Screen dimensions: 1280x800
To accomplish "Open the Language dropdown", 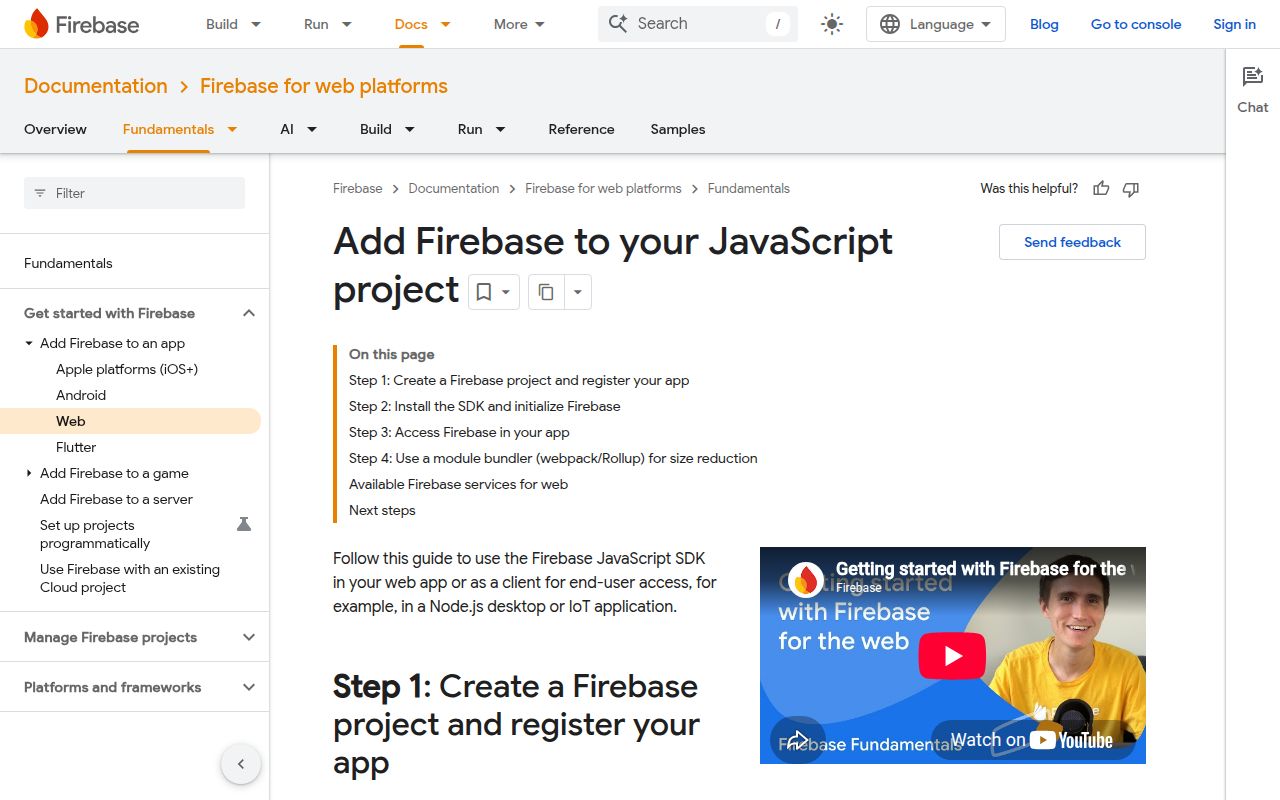I will tap(936, 24).
